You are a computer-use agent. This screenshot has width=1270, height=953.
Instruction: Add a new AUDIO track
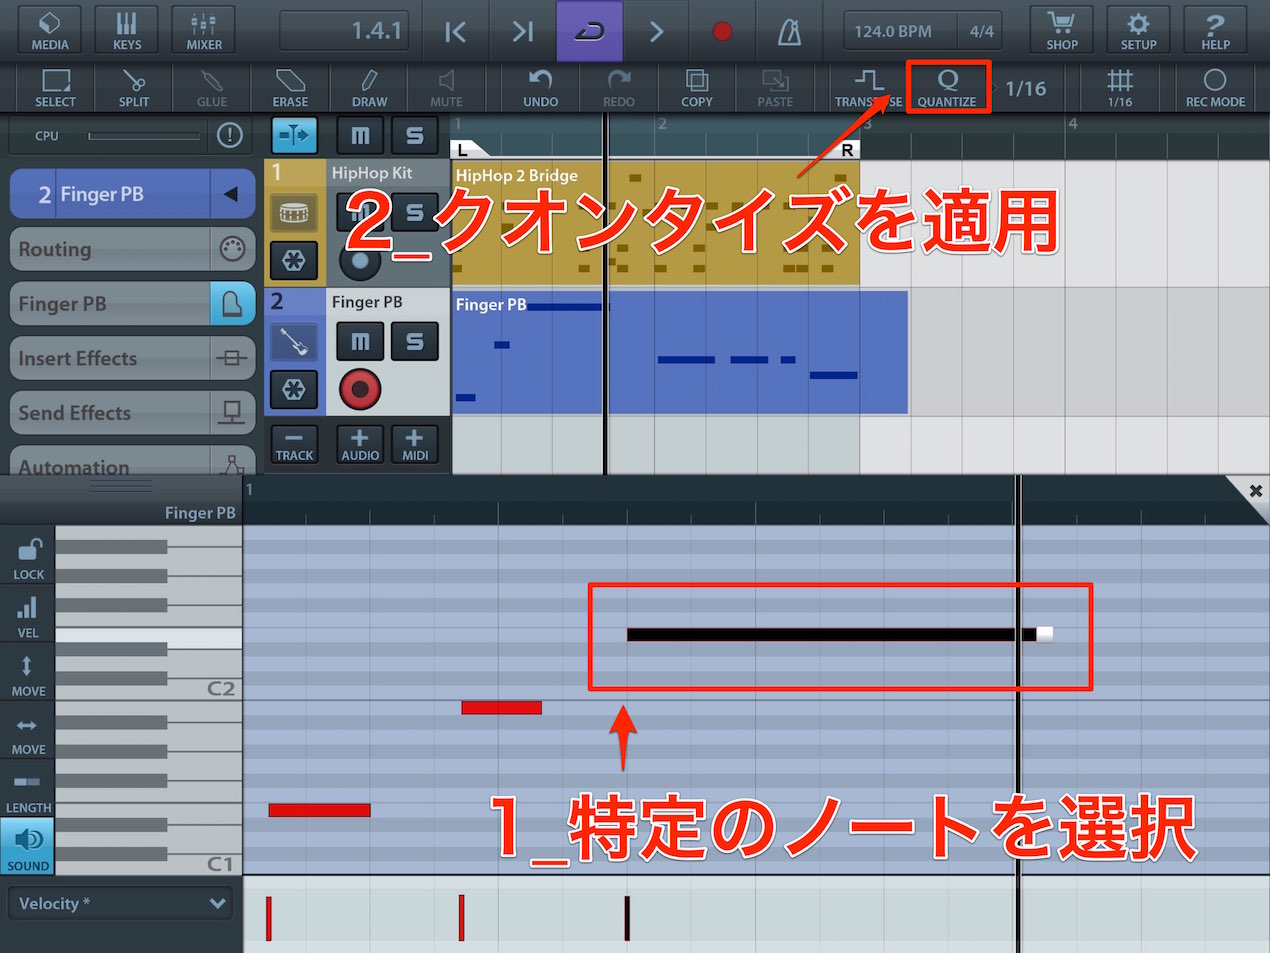click(x=360, y=444)
